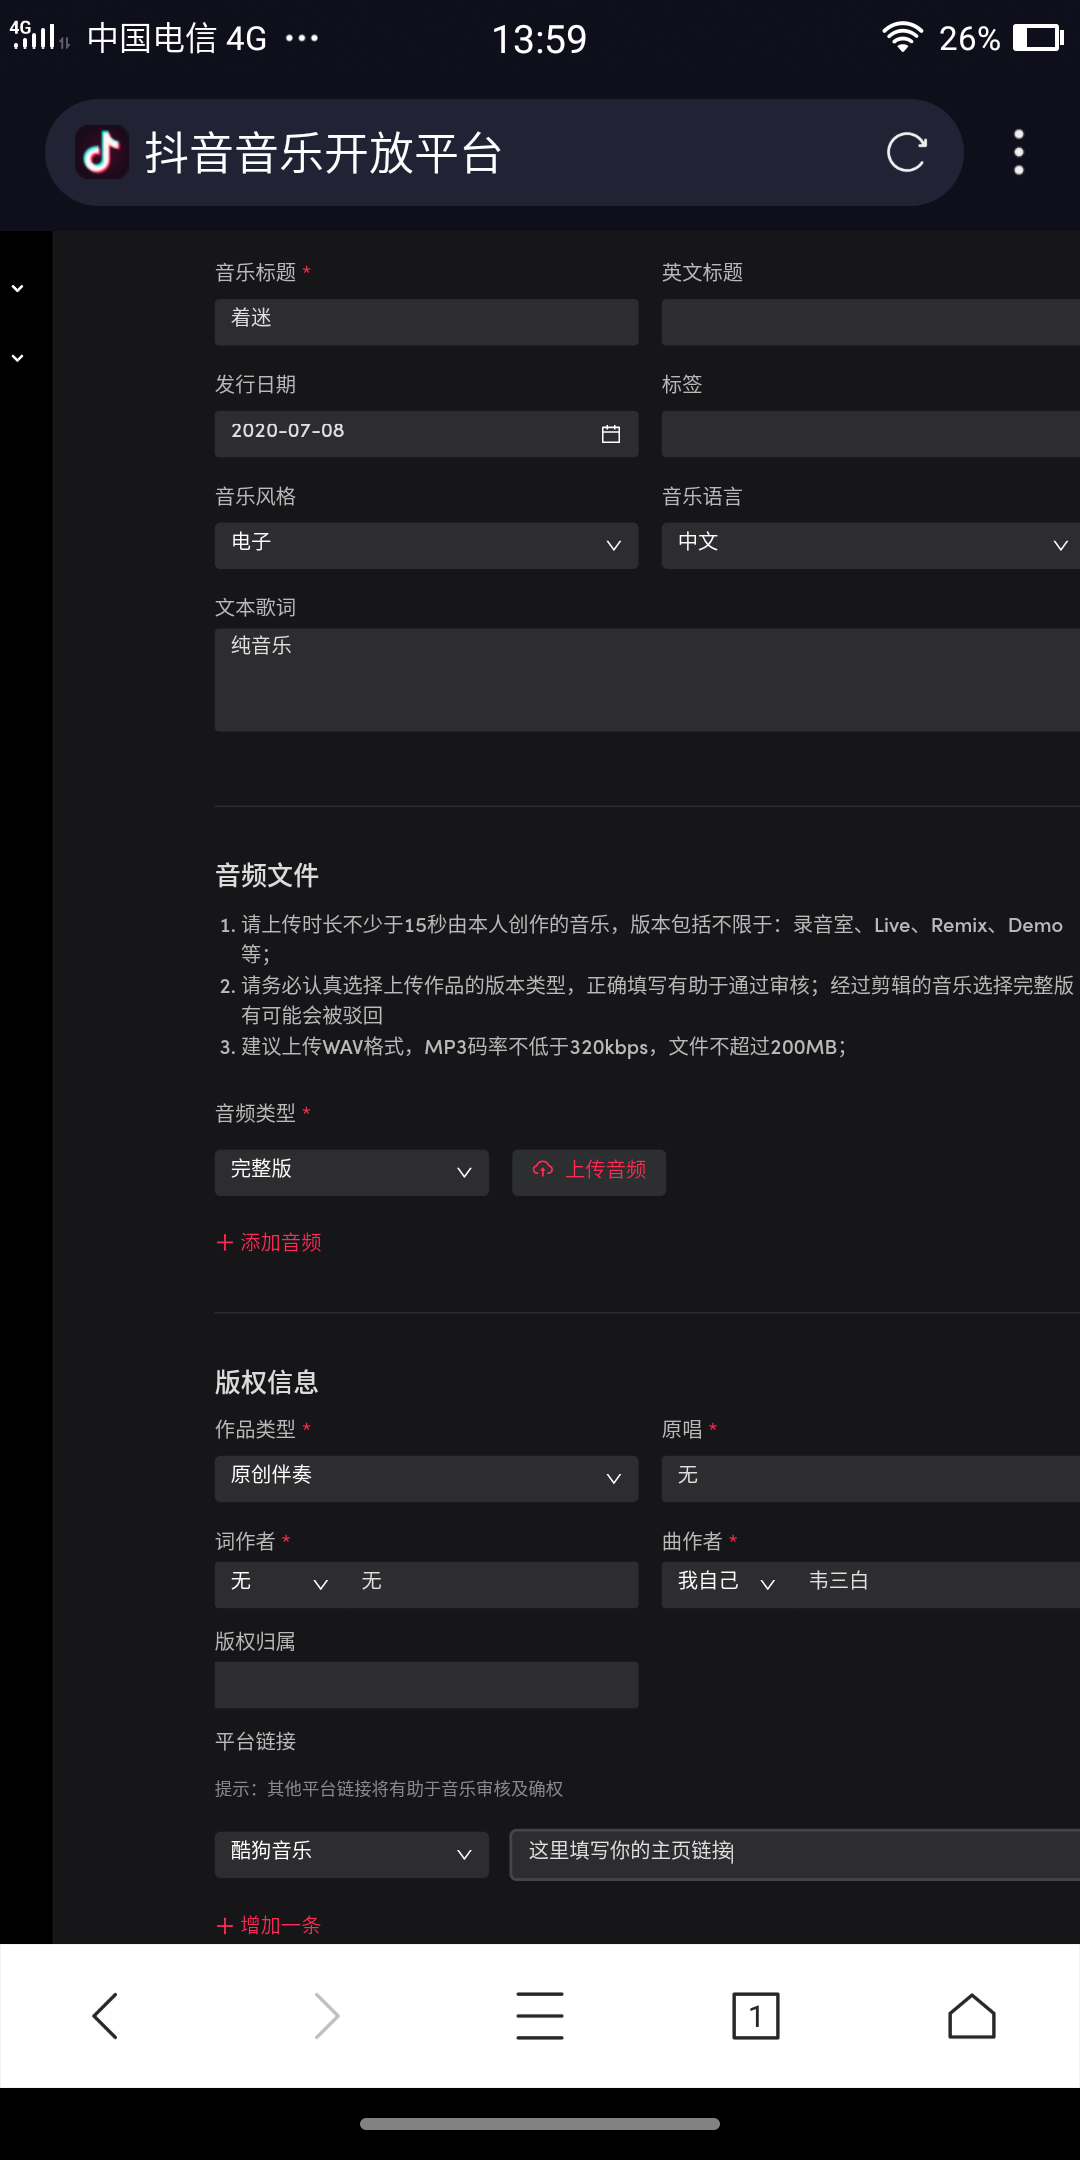The image size is (1080, 2160).
Task: Edit the 词作者 name field containing 无
Action: [x=492, y=1584]
